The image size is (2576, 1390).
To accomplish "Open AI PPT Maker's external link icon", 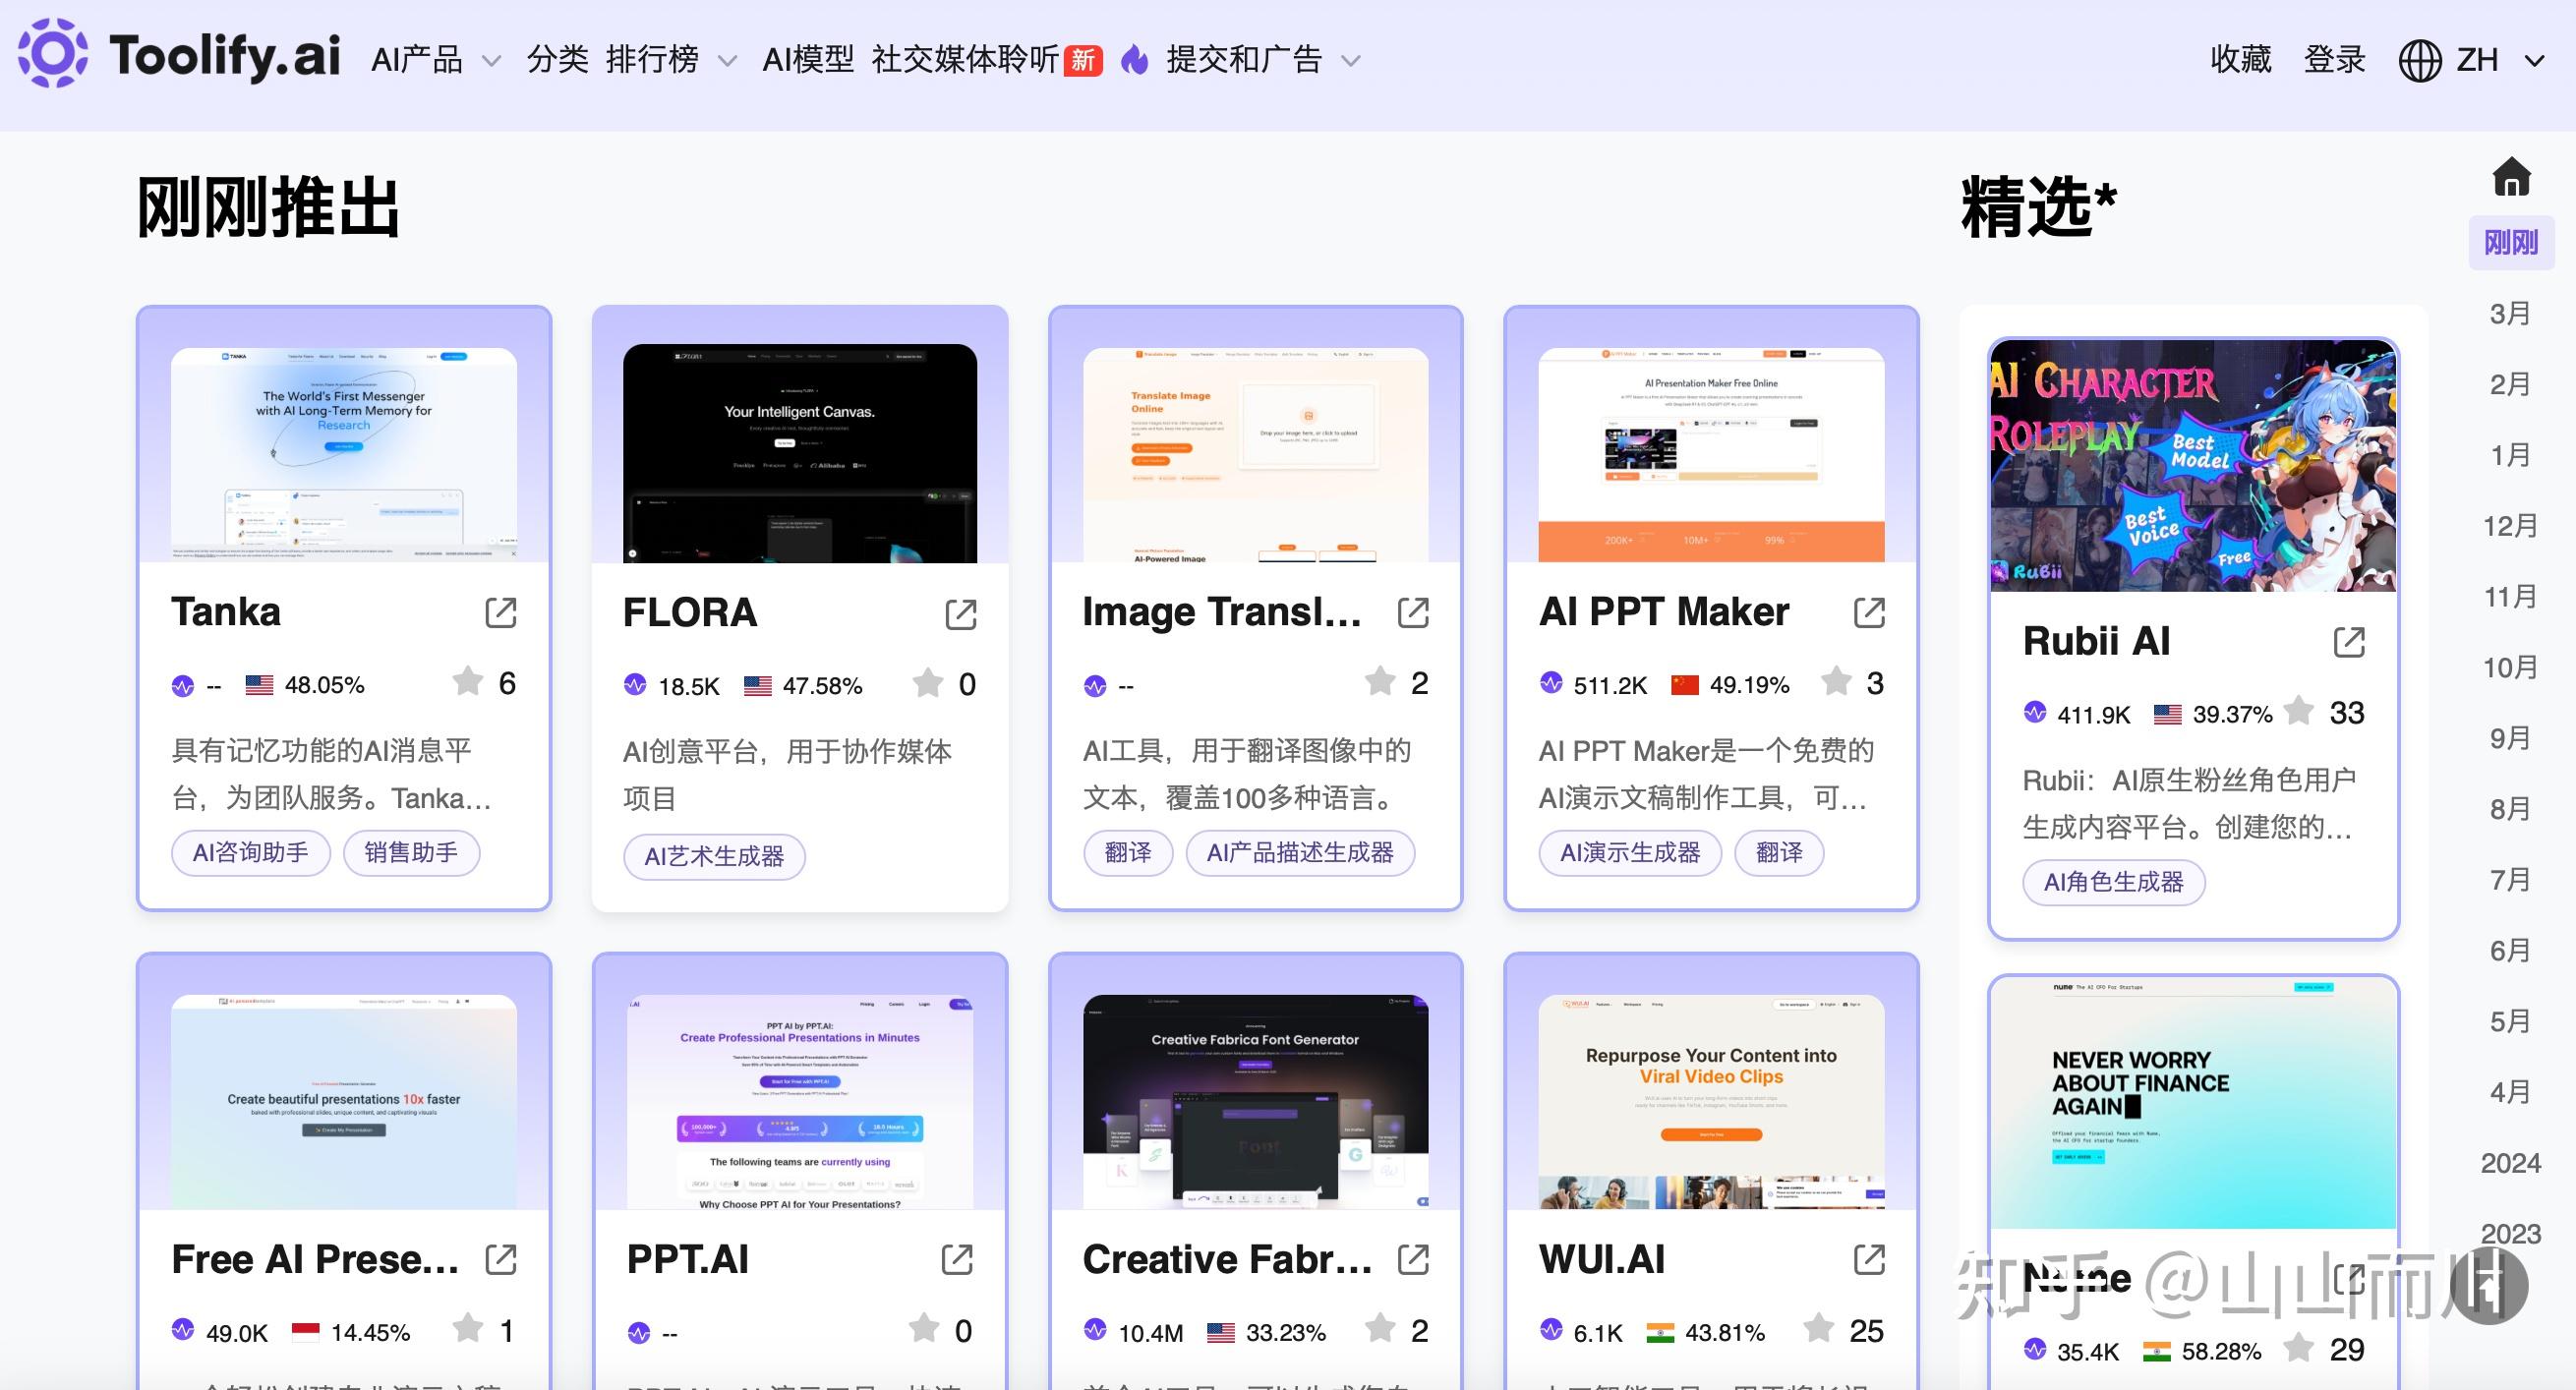I will 1869,613.
